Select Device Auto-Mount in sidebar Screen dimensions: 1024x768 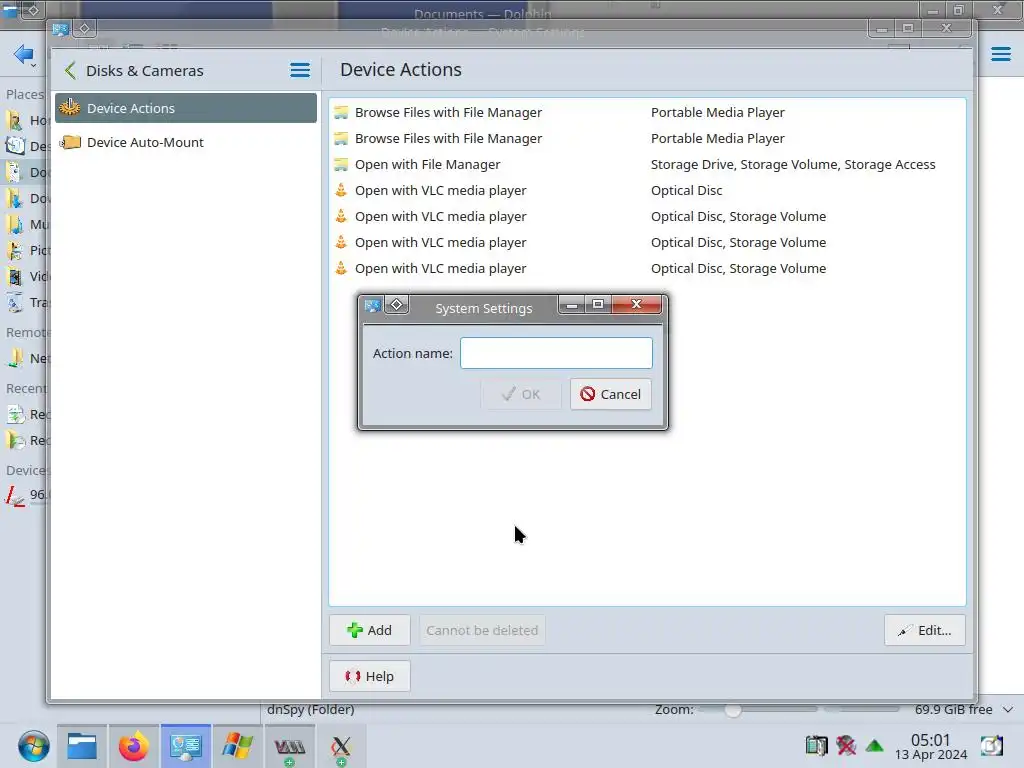(x=186, y=142)
